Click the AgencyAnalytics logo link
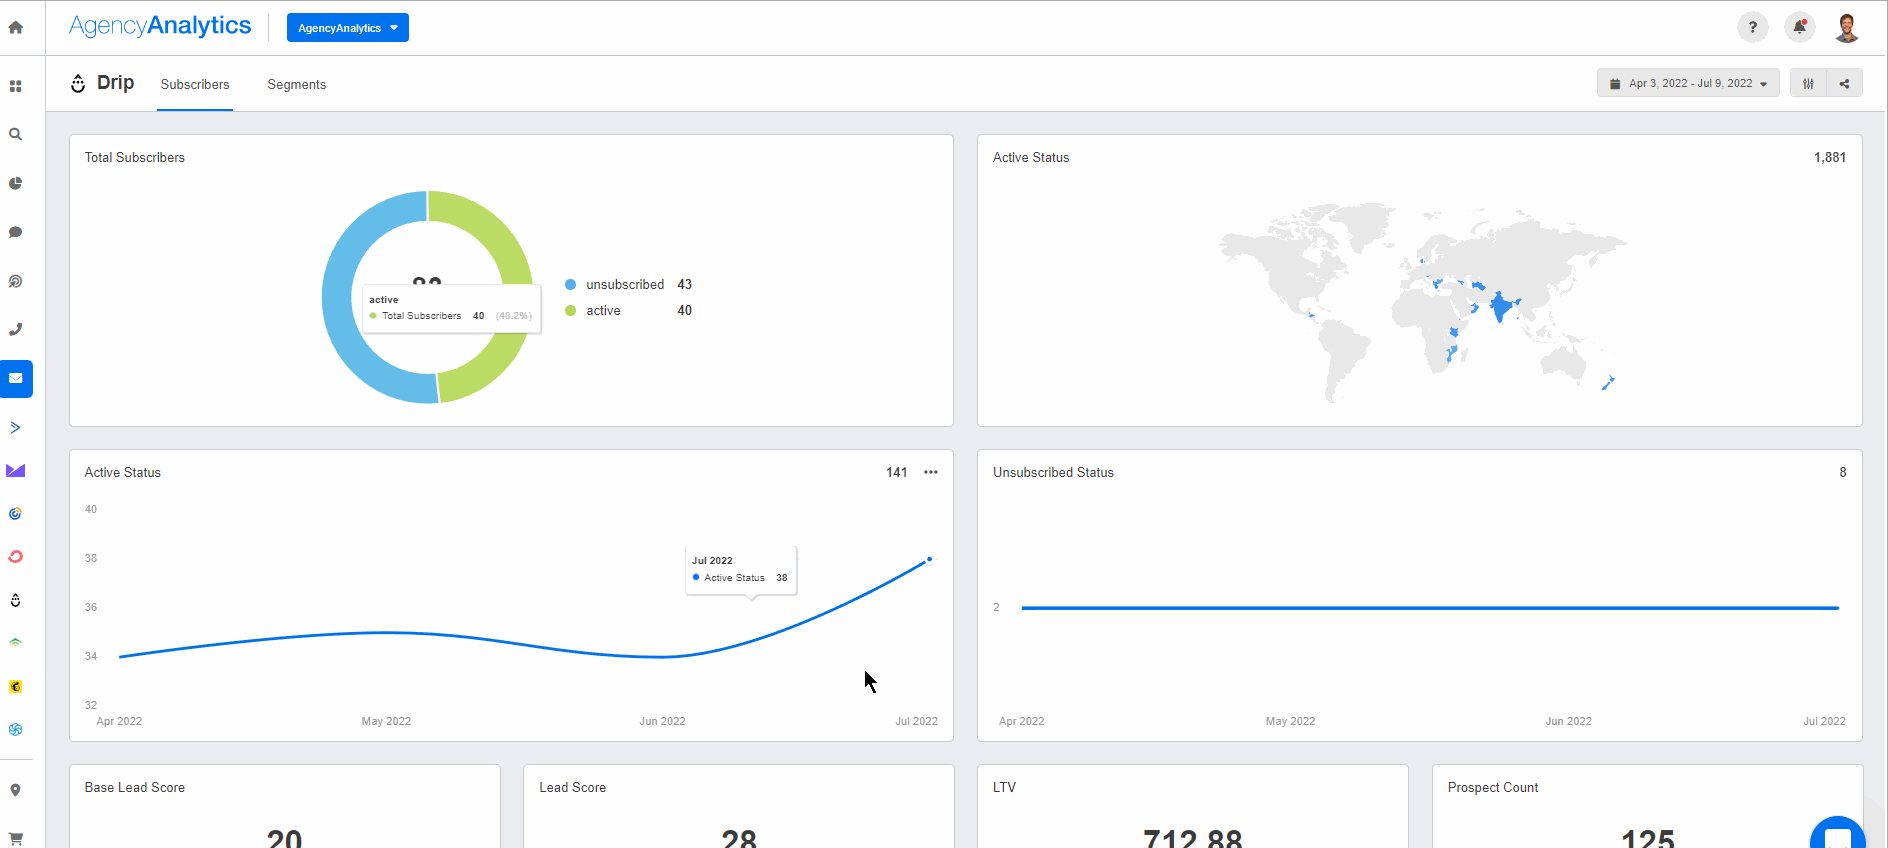This screenshot has width=1888, height=848. click(160, 26)
